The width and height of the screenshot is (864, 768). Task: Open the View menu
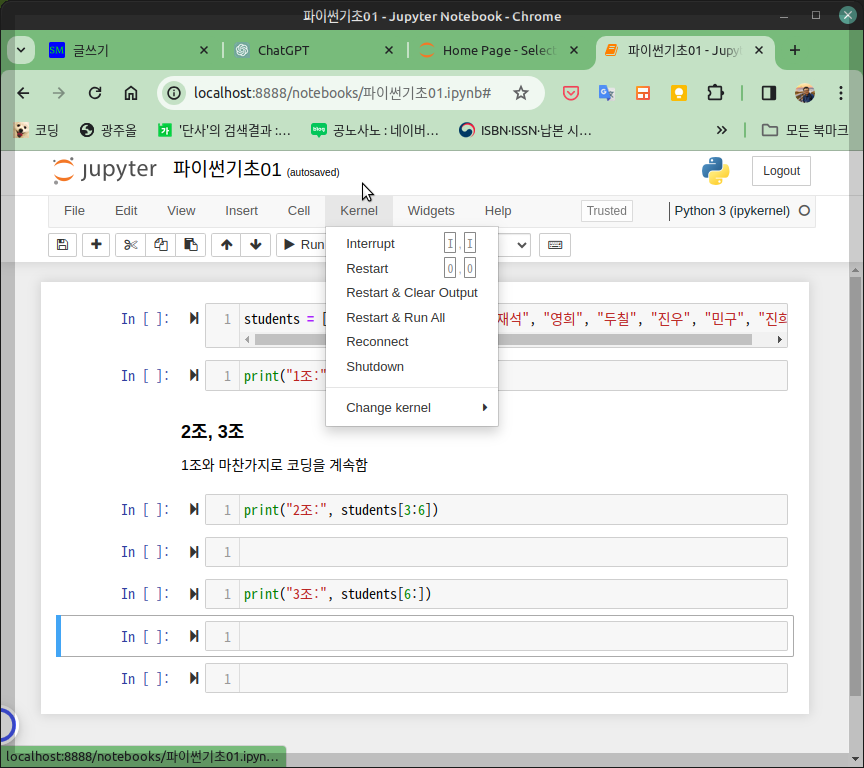tap(181, 210)
